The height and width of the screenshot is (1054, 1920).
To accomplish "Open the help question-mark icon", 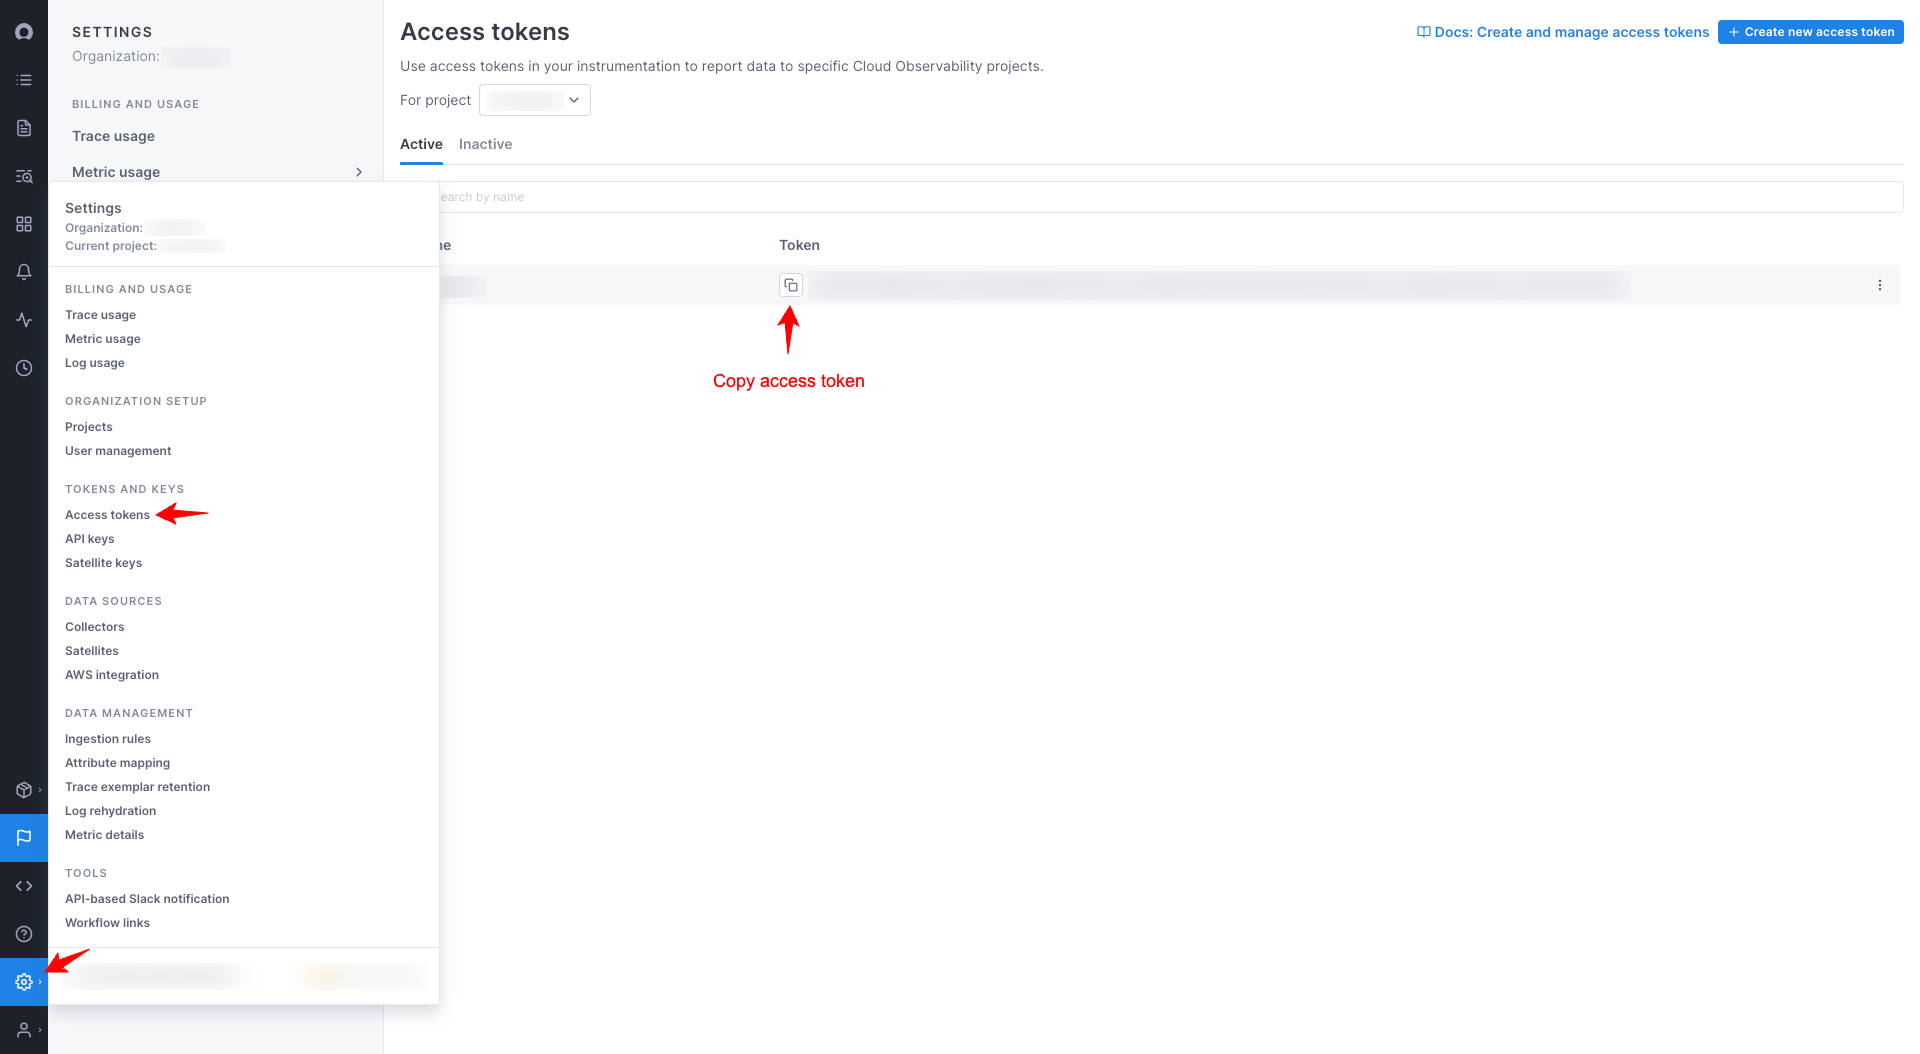I will (x=24, y=933).
